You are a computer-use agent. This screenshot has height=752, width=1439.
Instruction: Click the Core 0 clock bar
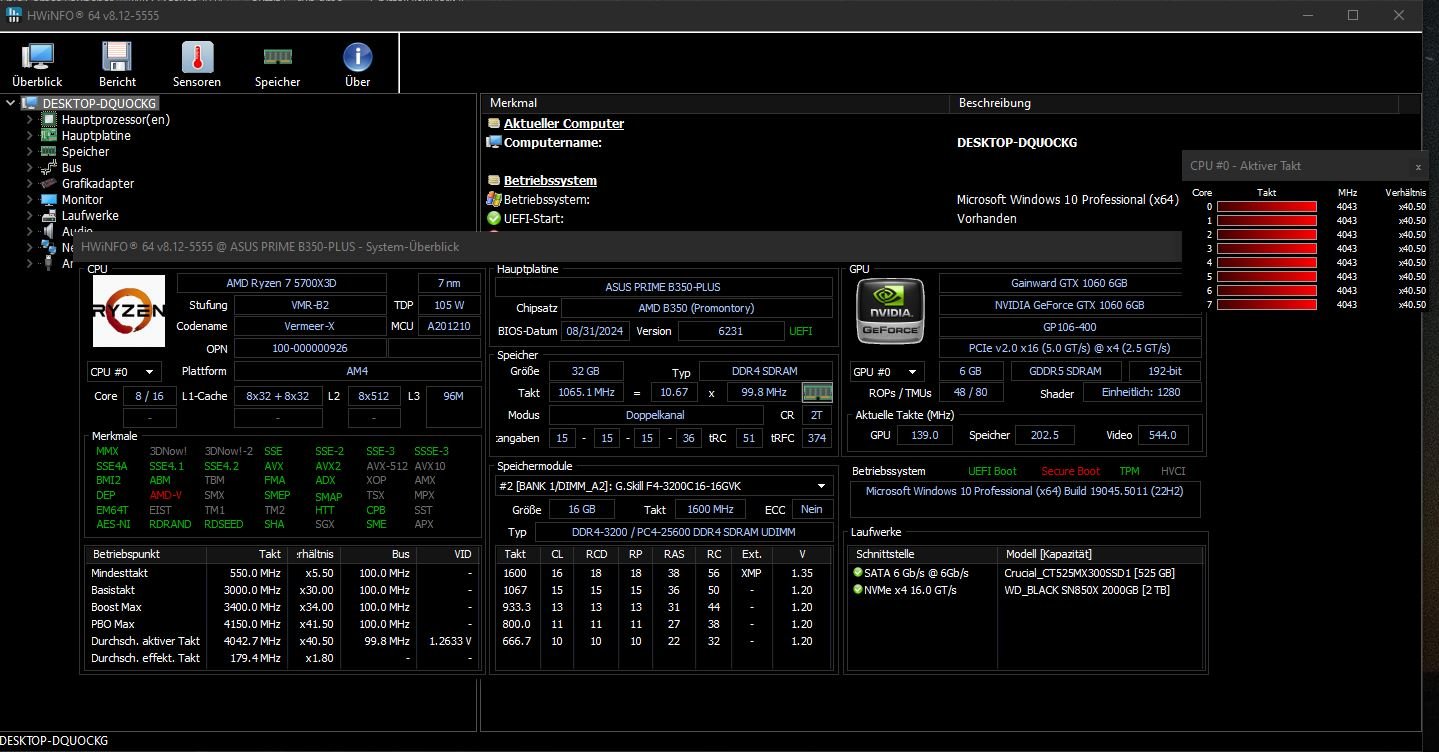pyautogui.click(x=1267, y=207)
